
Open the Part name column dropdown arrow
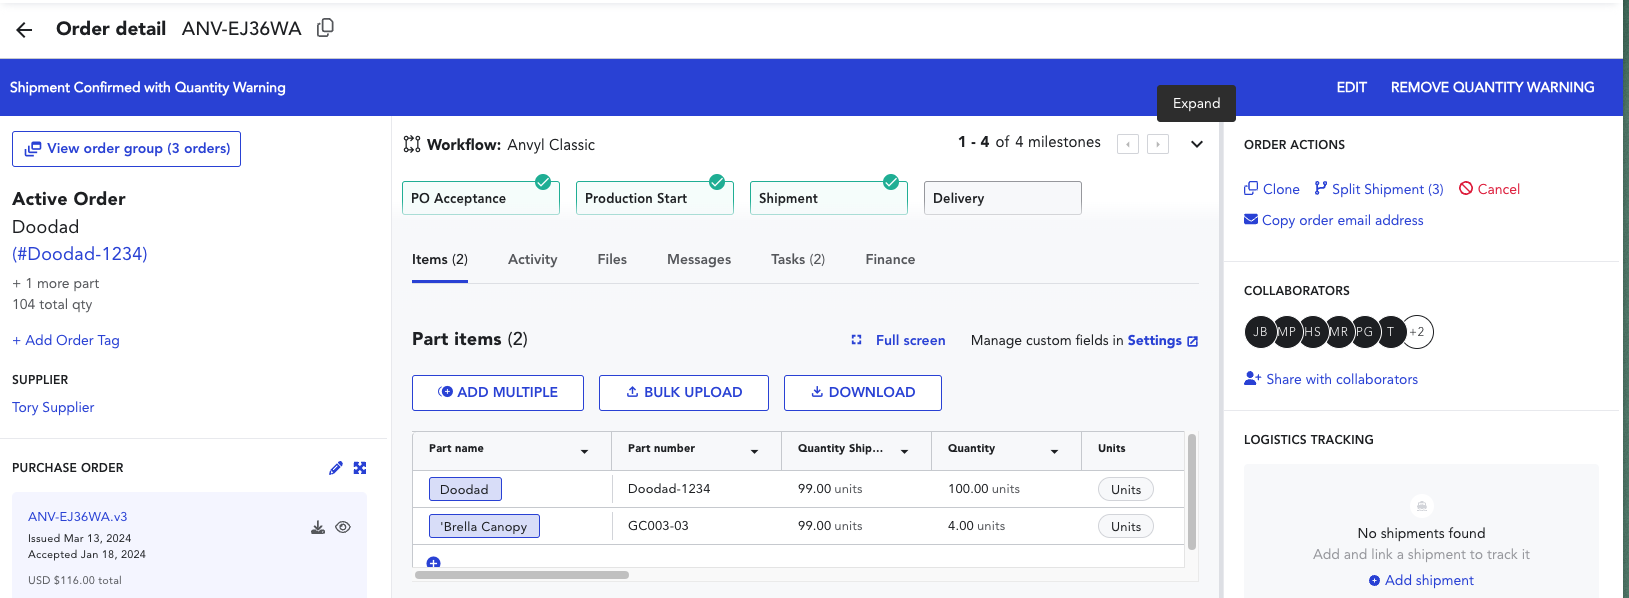(x=585, y=451)
